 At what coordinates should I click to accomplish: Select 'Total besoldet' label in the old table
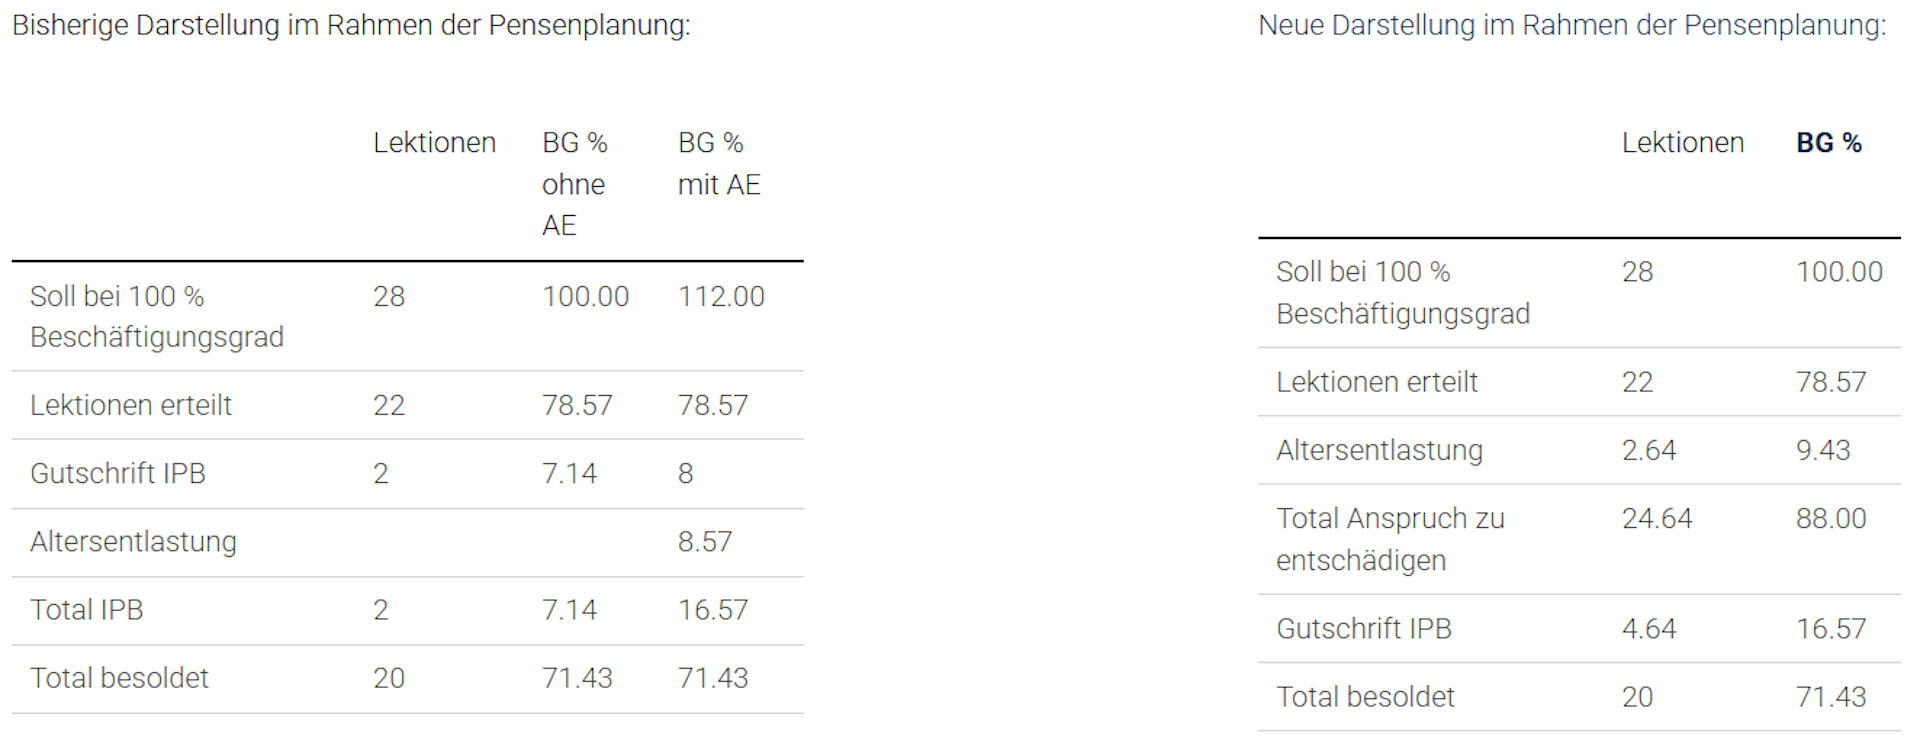119,678
